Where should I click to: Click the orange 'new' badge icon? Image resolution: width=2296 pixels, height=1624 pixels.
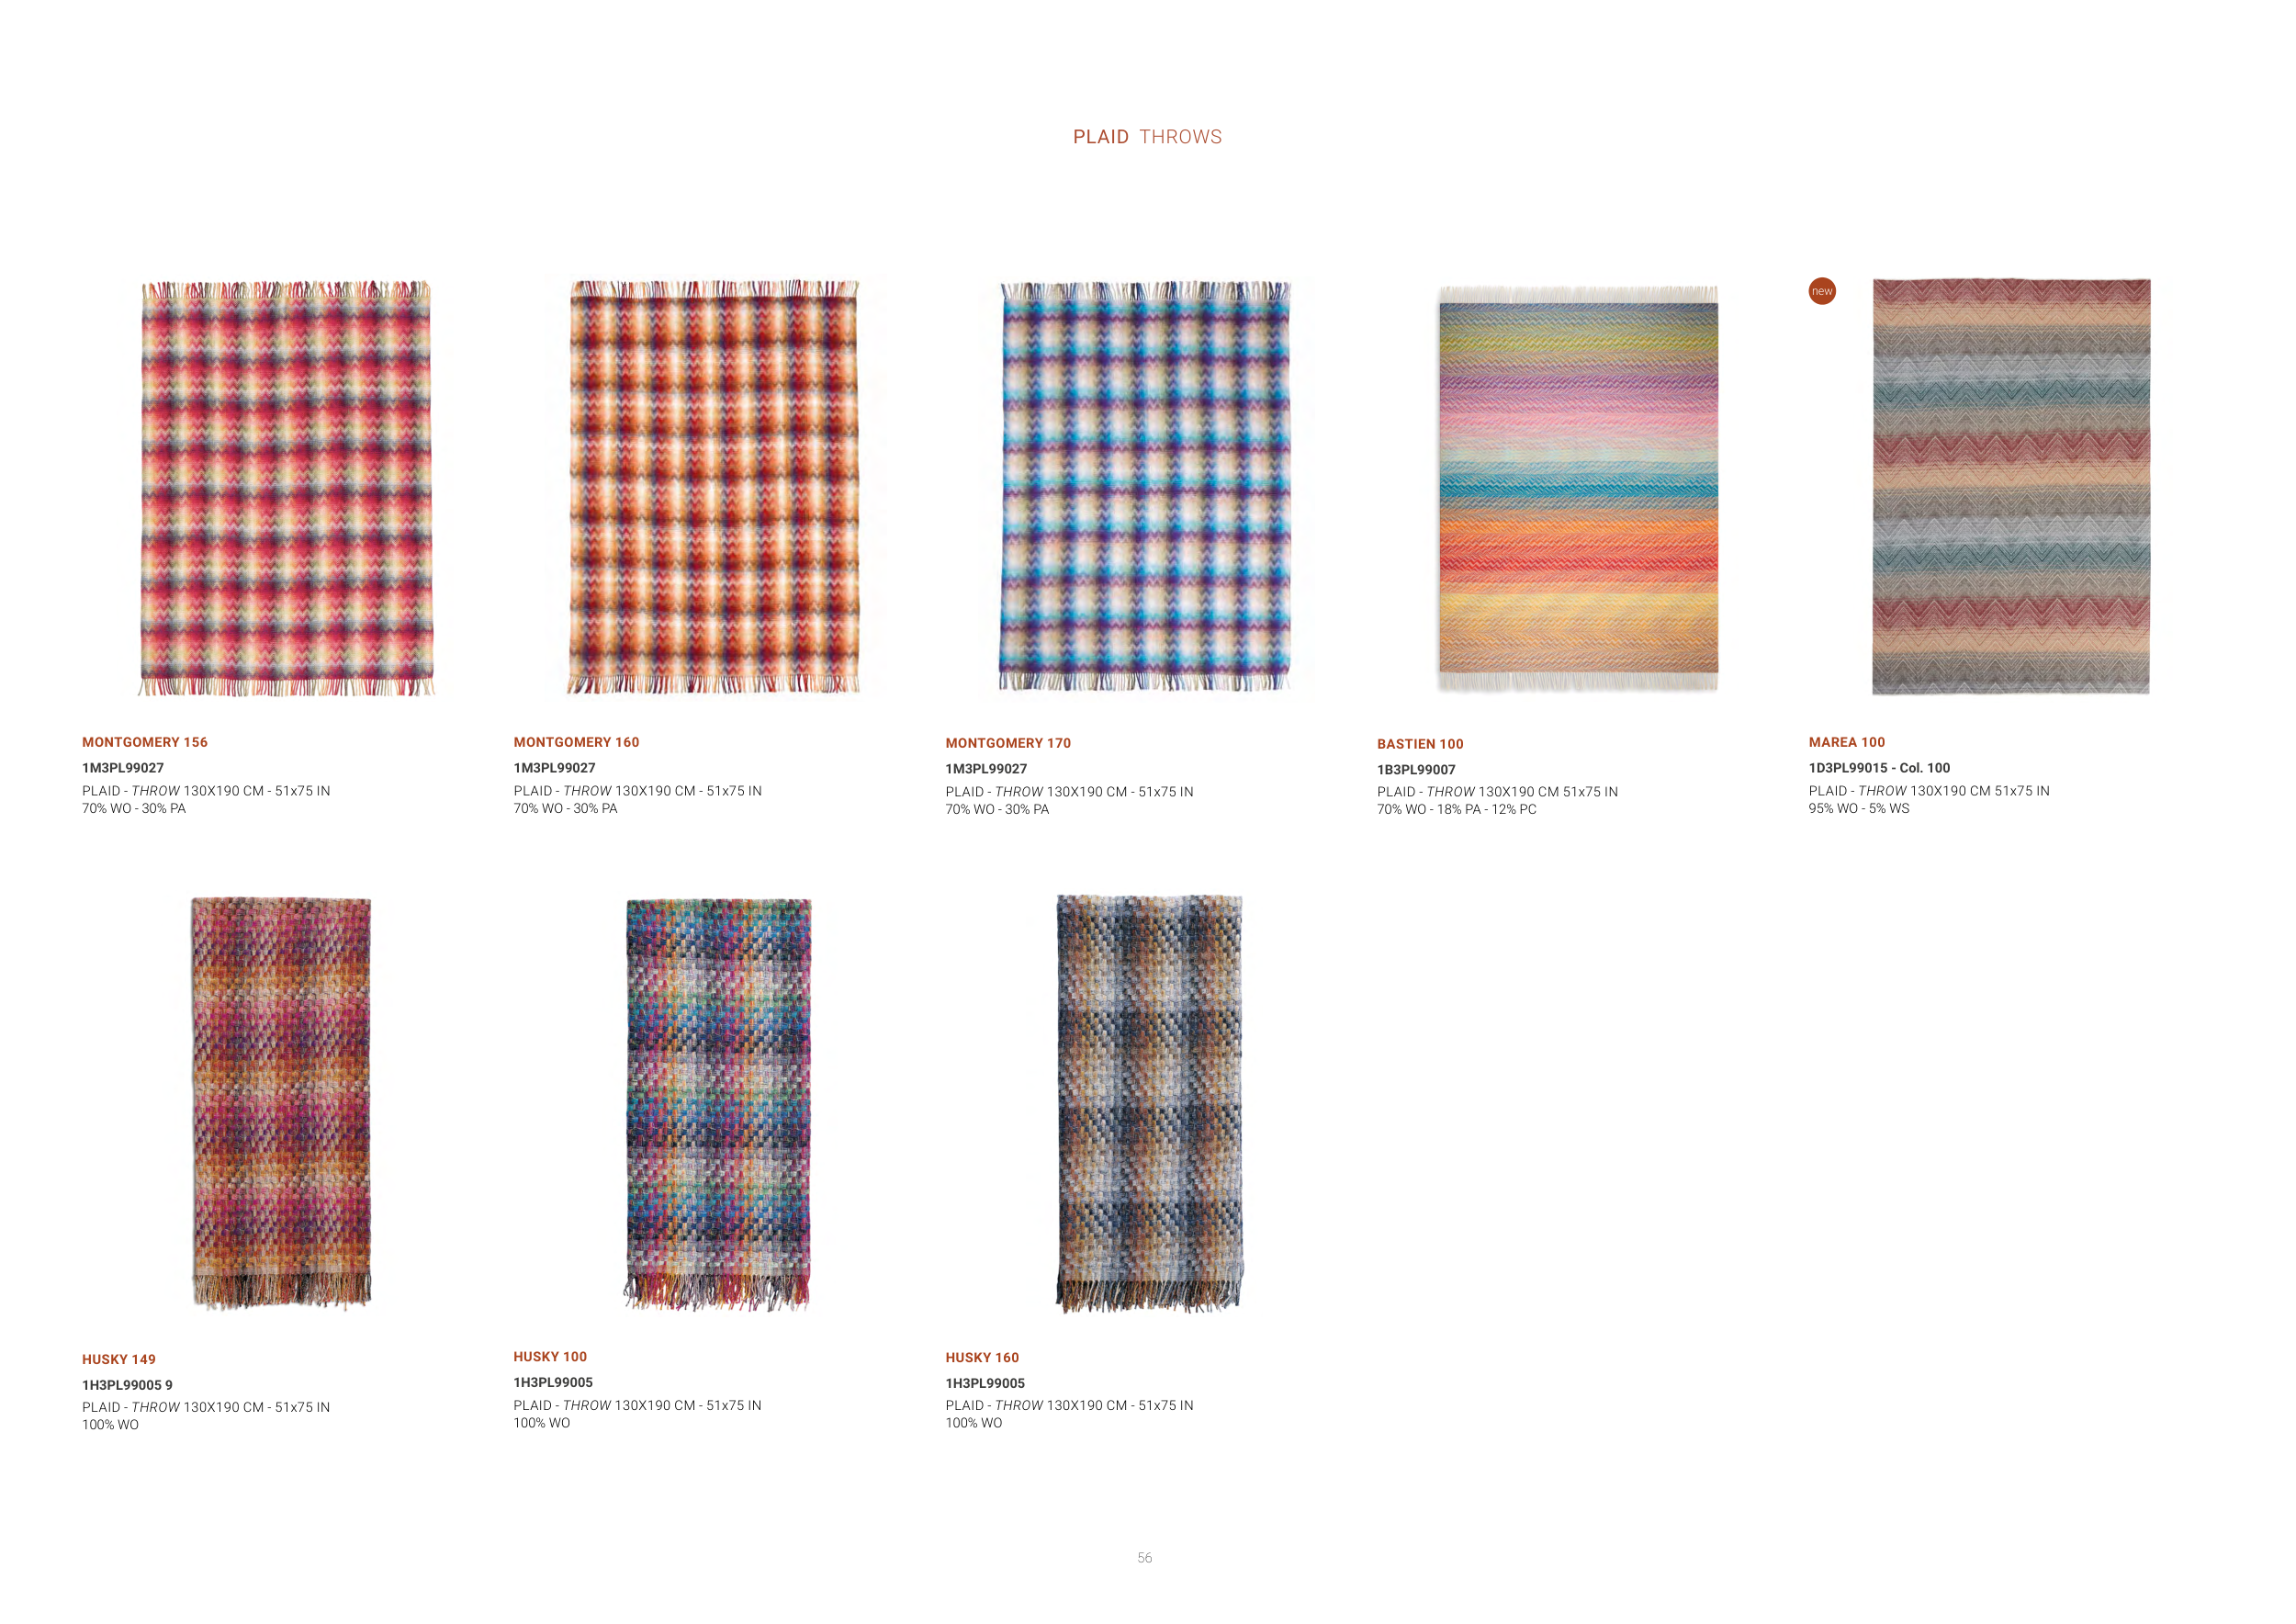tap(1822, 291)
